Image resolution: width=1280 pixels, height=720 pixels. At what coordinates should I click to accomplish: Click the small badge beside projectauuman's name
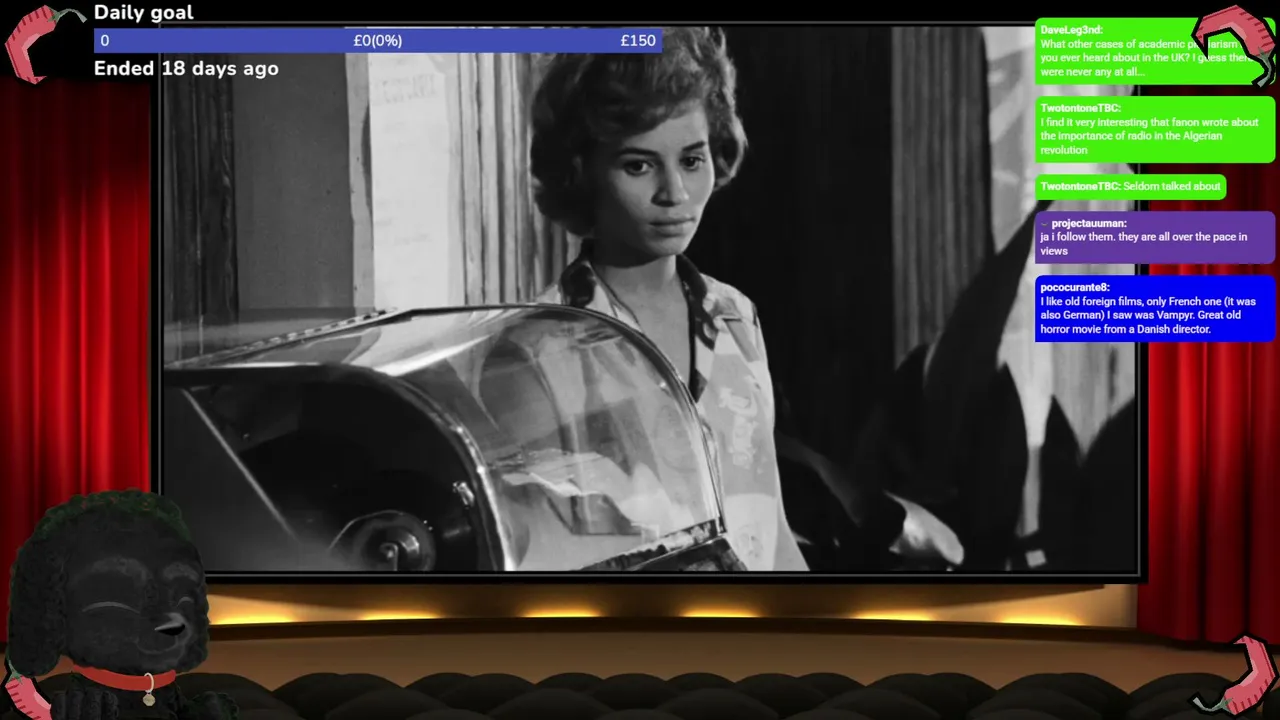click(x=1044, y=224)
